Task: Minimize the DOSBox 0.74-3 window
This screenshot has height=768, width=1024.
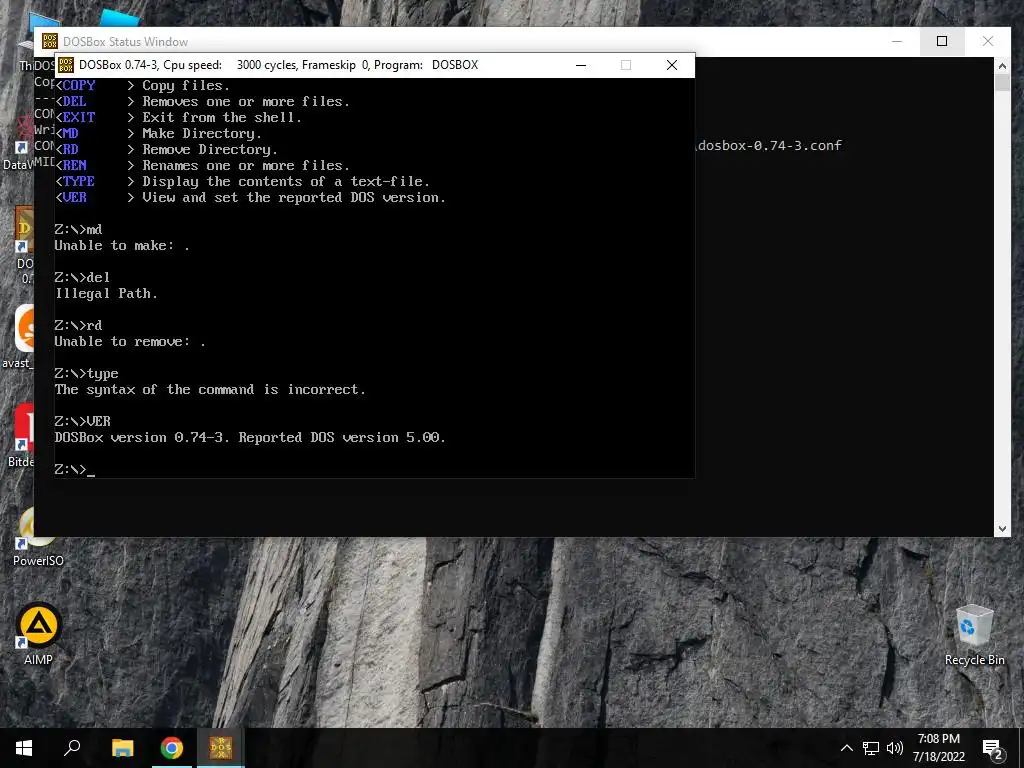Action: 581,65
